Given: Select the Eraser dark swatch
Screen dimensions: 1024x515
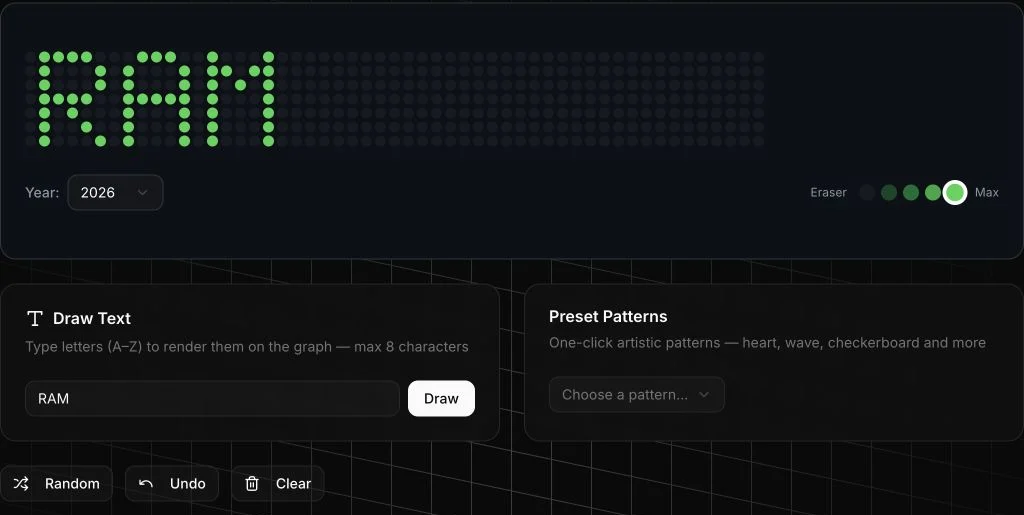Looking at the screenshot, I should 867,193.
